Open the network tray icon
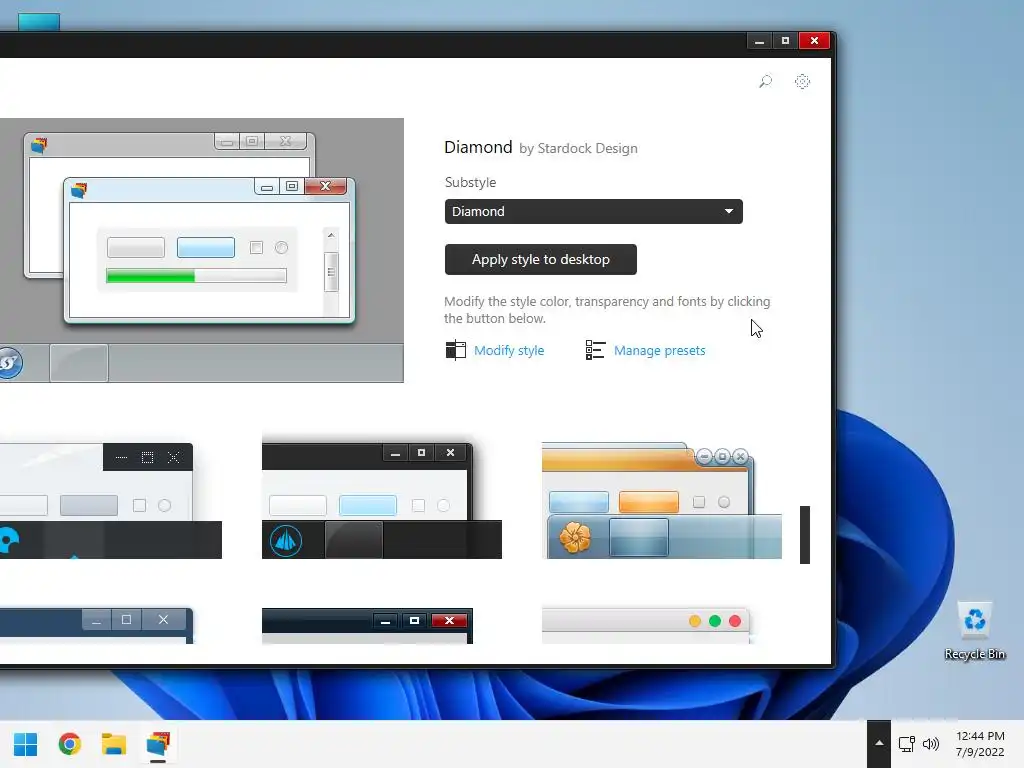1024x768 pixels. click(x=906, y=744)
